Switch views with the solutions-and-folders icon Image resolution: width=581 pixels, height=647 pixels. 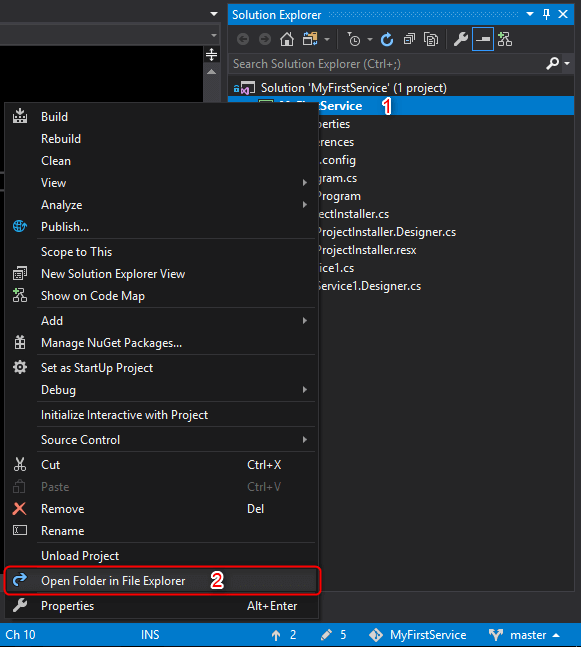pos(310,40)
